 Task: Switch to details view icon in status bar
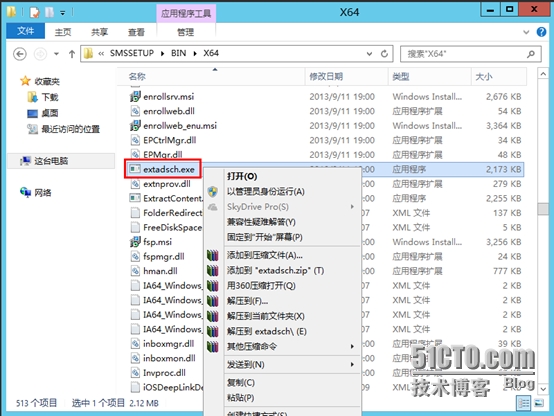[523, 403]
